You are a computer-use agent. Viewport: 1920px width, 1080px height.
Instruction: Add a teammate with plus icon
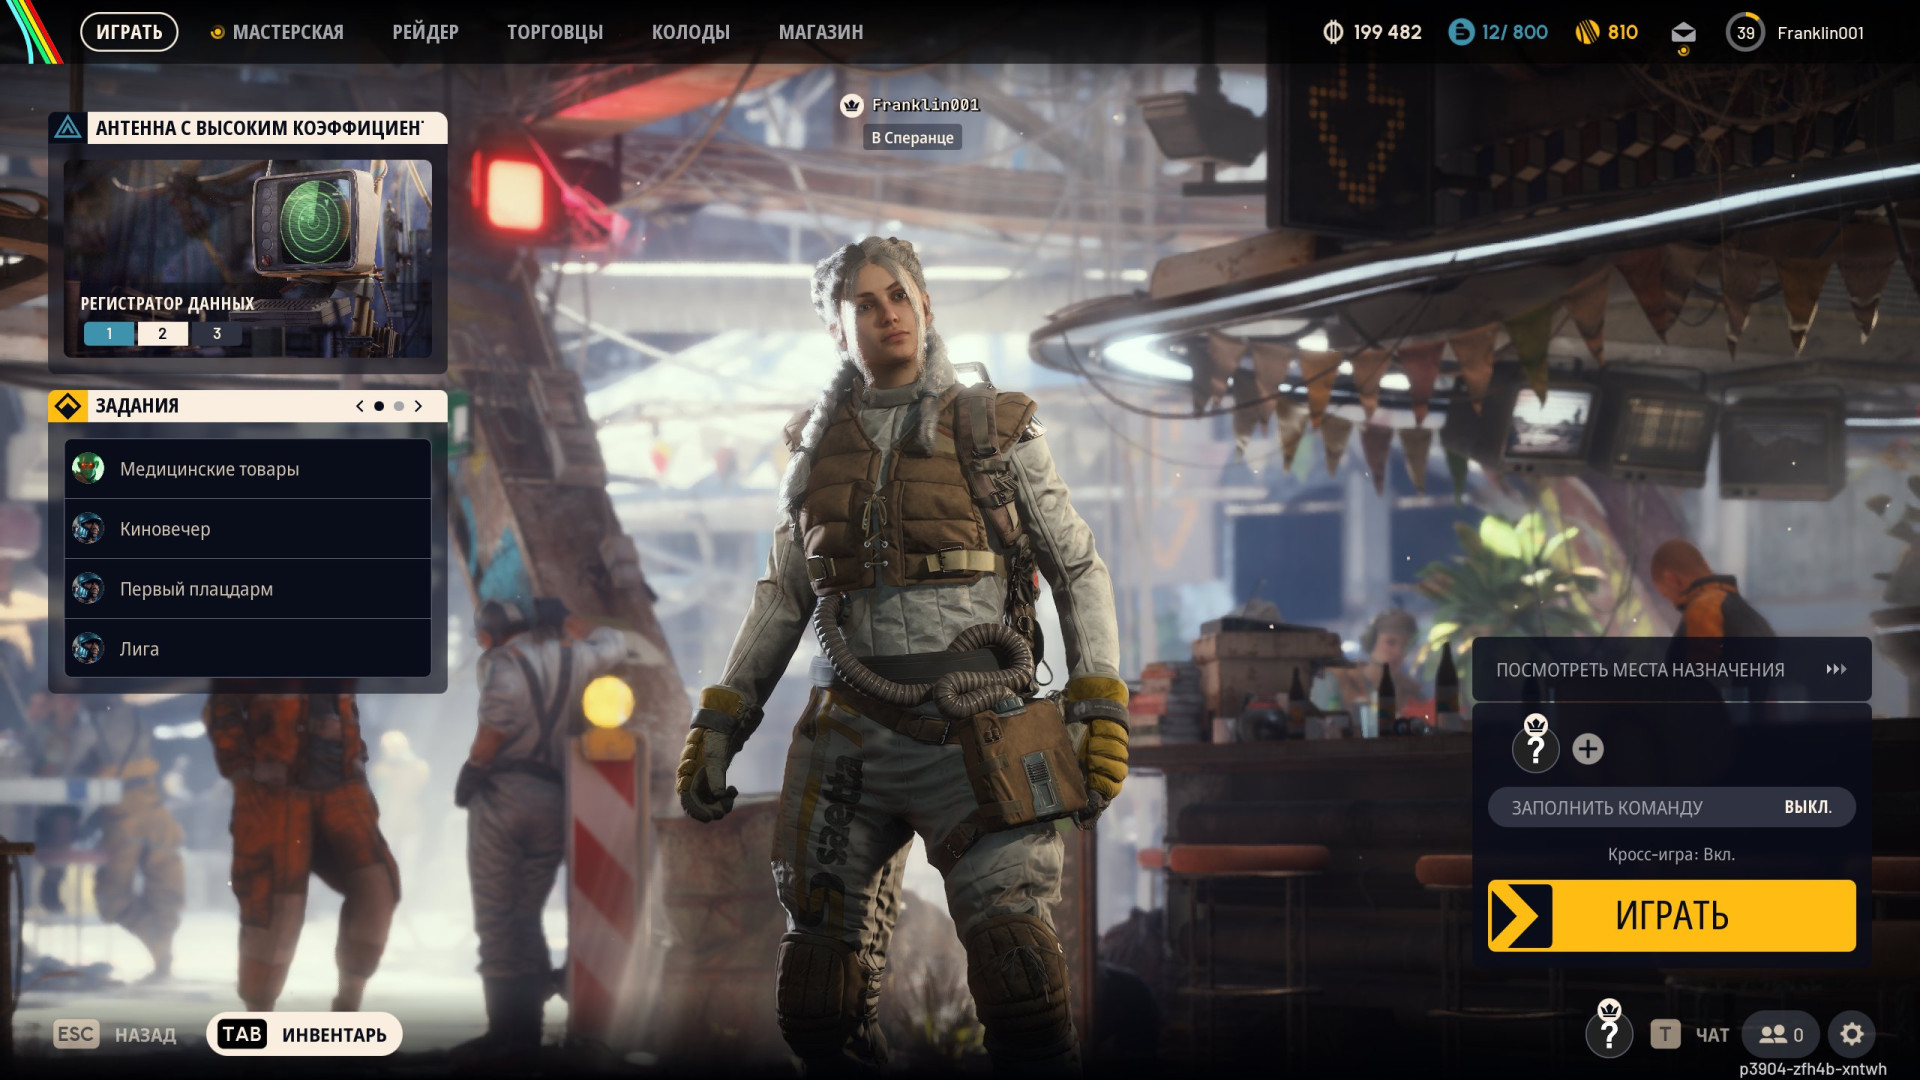1588,749
